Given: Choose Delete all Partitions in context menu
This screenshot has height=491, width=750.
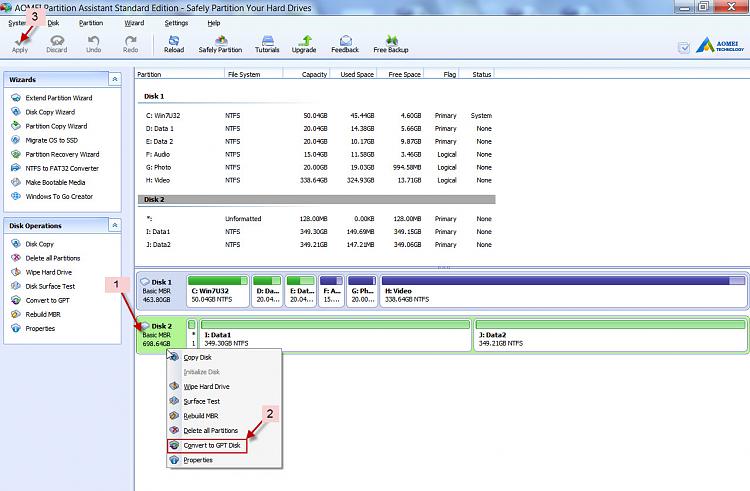Looking at the screenshot, I should (x=224, y=430).
